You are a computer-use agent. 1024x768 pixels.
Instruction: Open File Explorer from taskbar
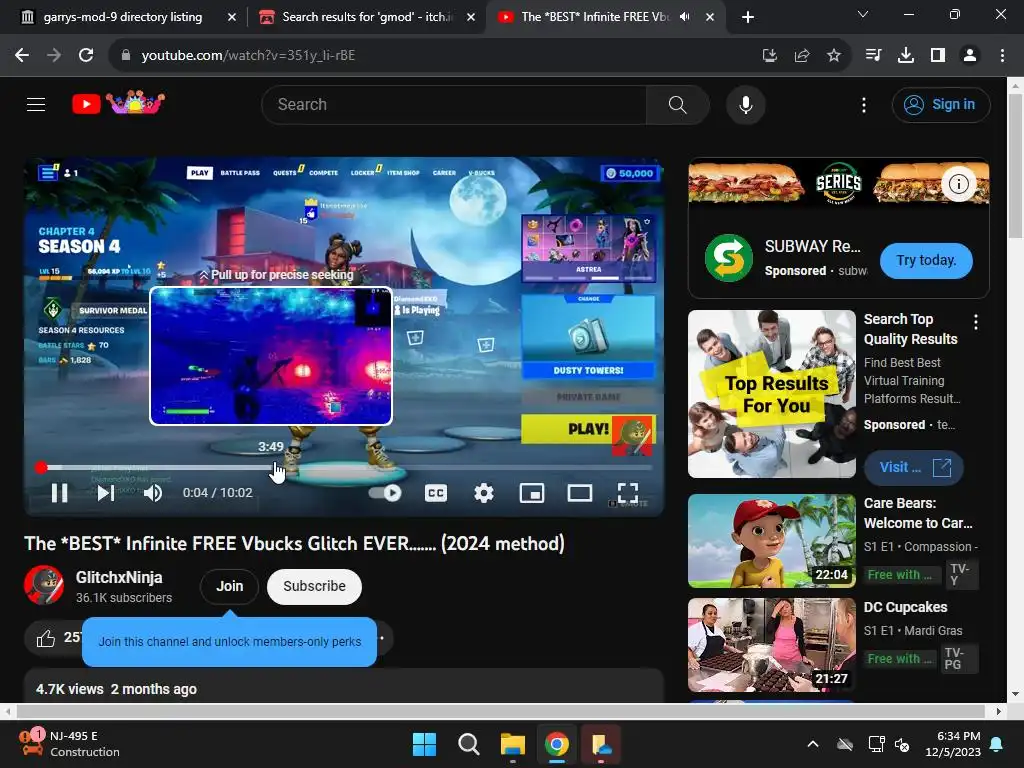point(513,744)
